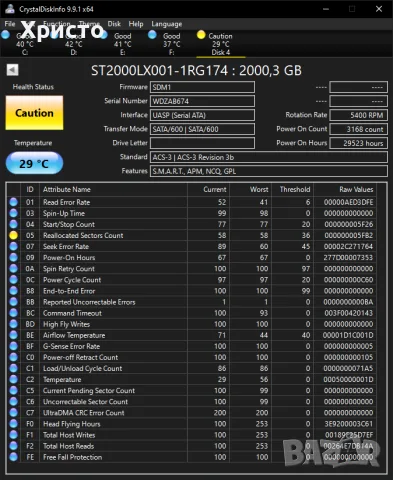Click the Transfer Mode field SATA/600
Viewport: 393px width, 480px height.
(x=202, y=129)
